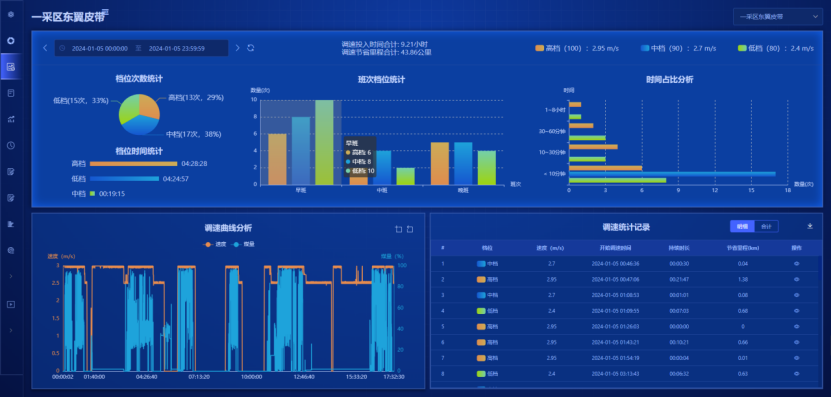The height and width of the screenshot is (397, 831).
Task: View details of record row 1
Action: (796, 263)
